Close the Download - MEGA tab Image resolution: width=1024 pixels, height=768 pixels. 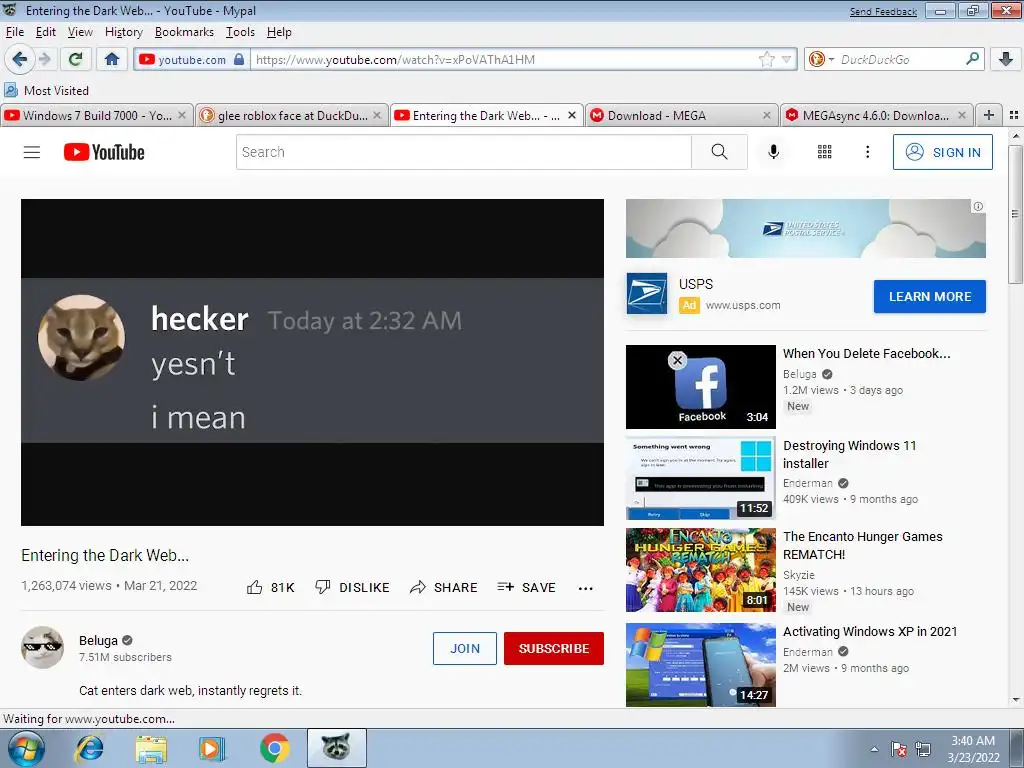(767, 115)
